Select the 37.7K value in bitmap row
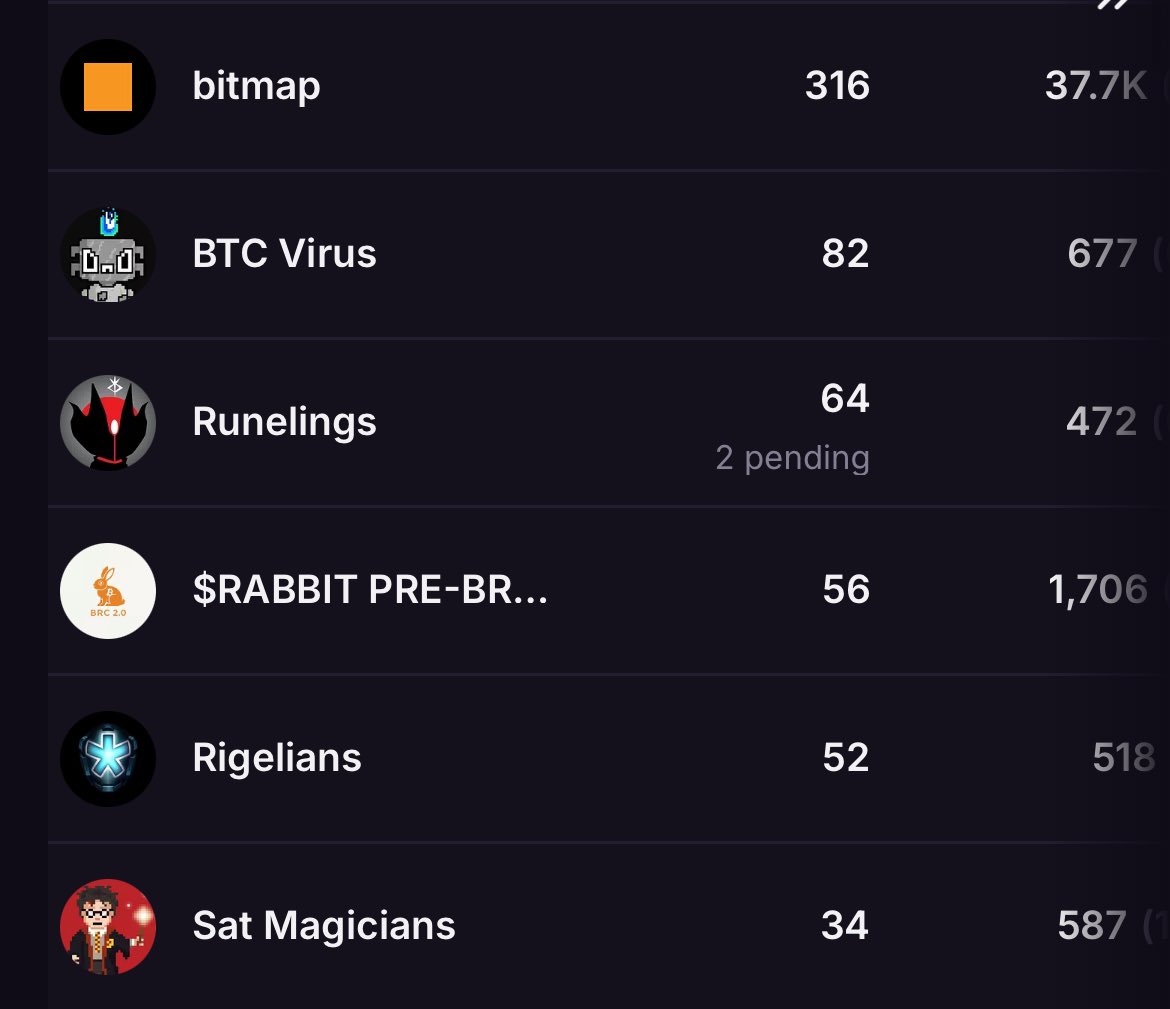The width and height of the screenshot is (1170, 1009). pyautogui.click(x=1095, y=86)
